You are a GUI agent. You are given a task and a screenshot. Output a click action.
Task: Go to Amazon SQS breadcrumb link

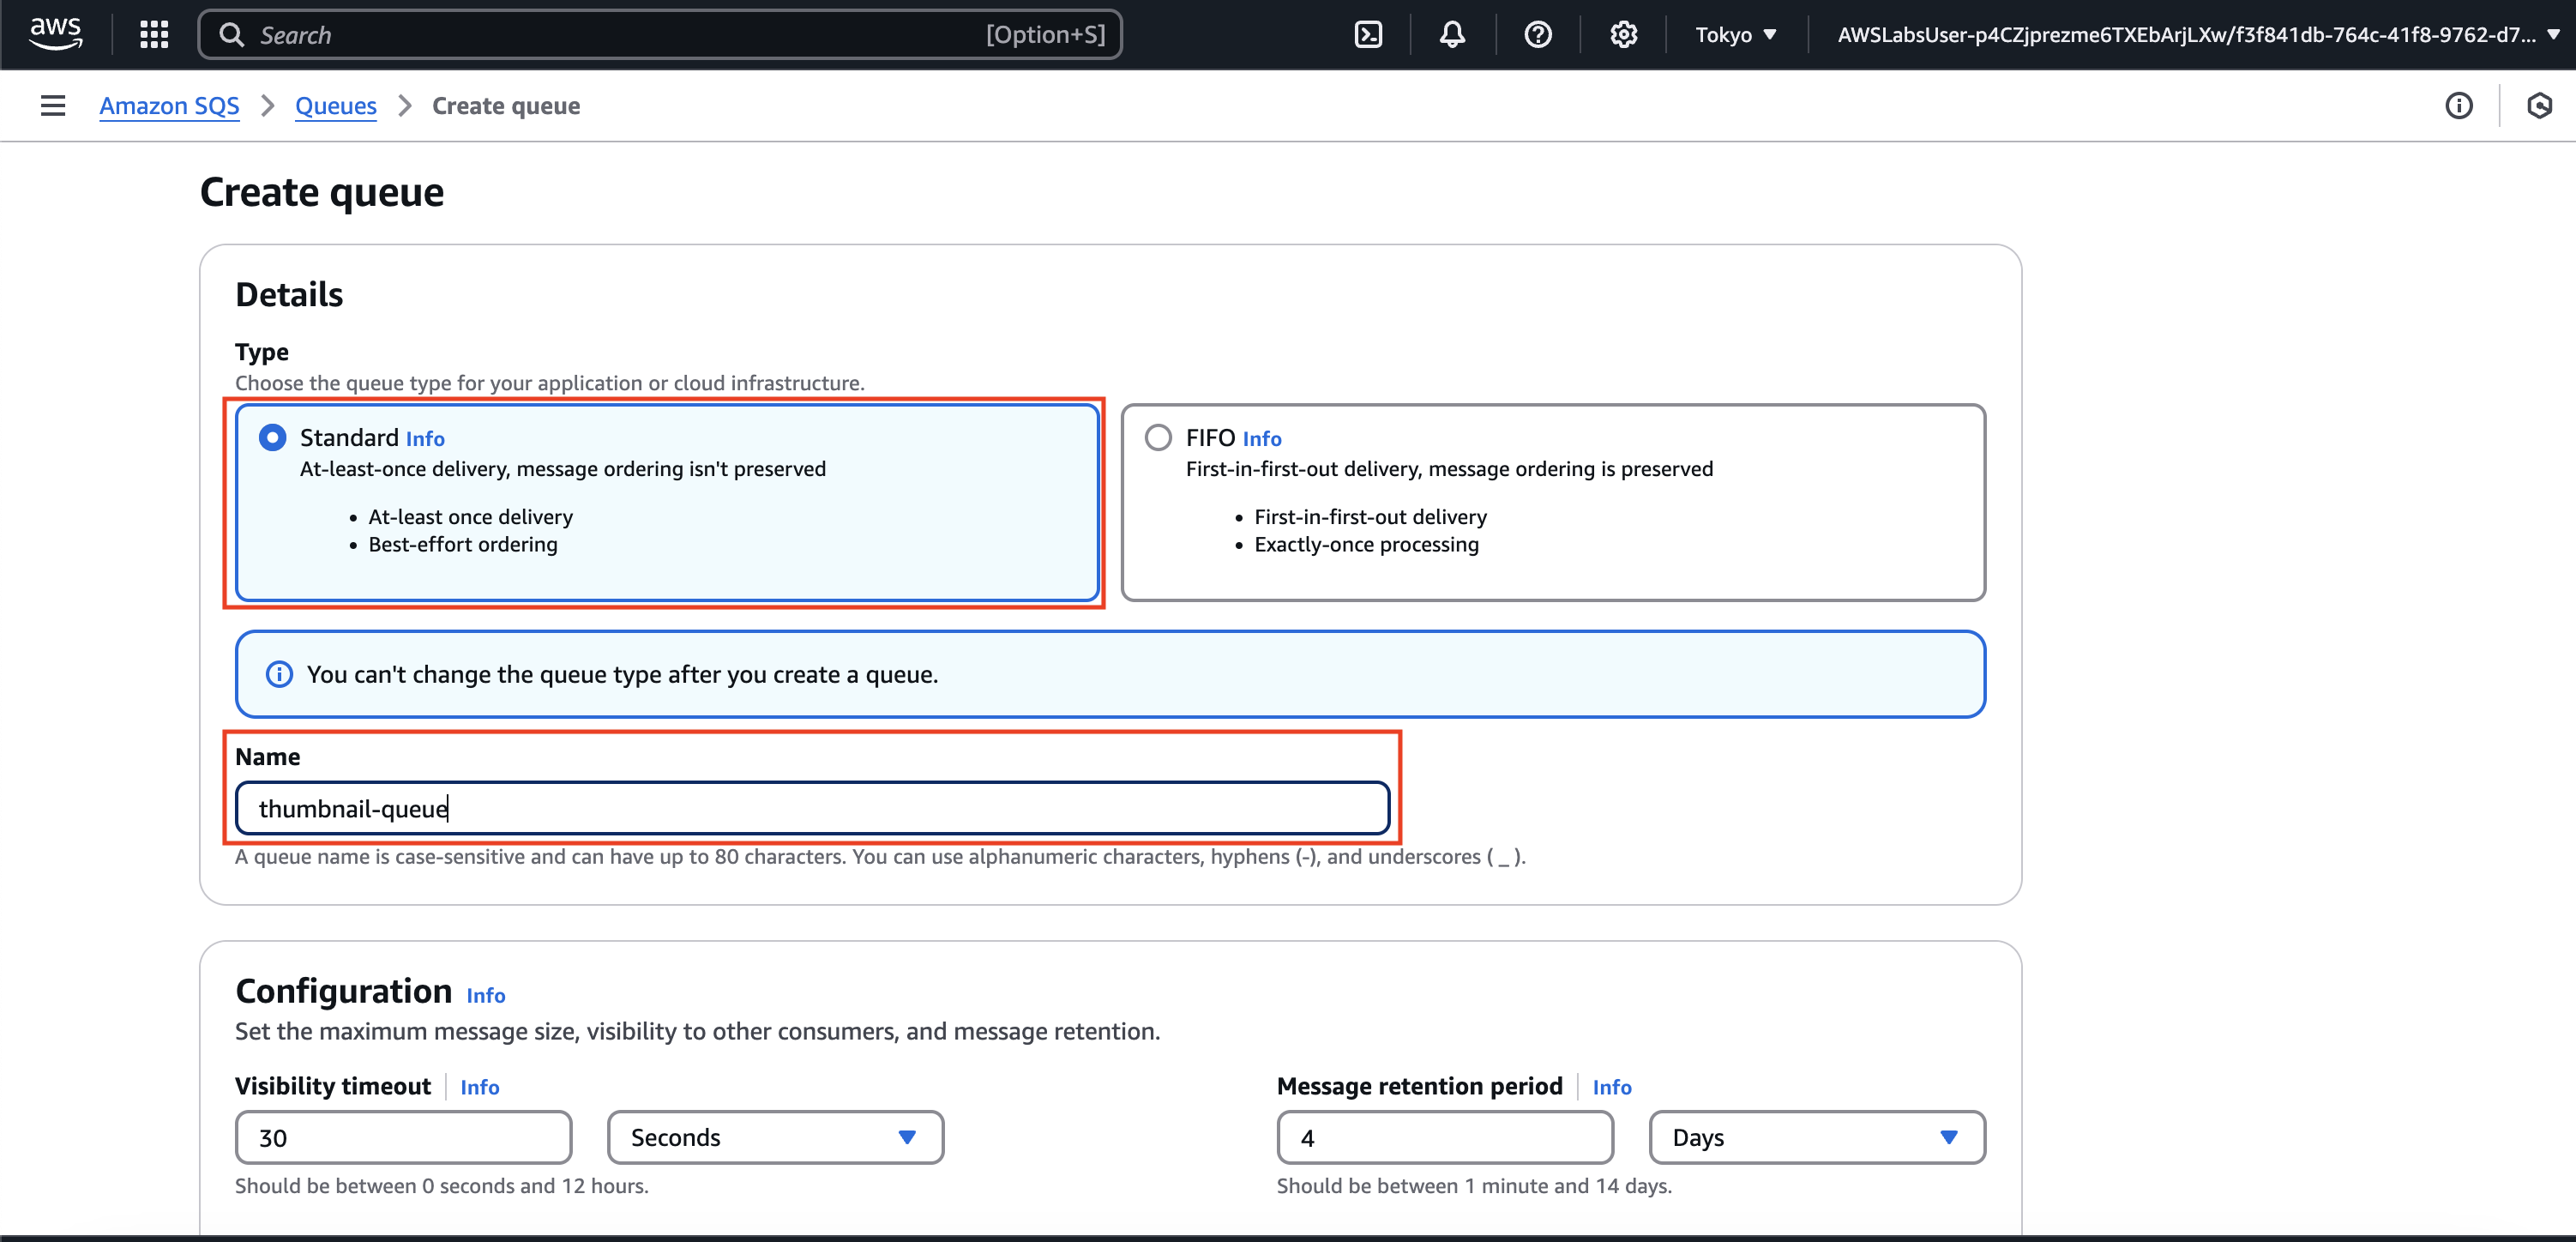pyautogui.click(x=169, y=105)
